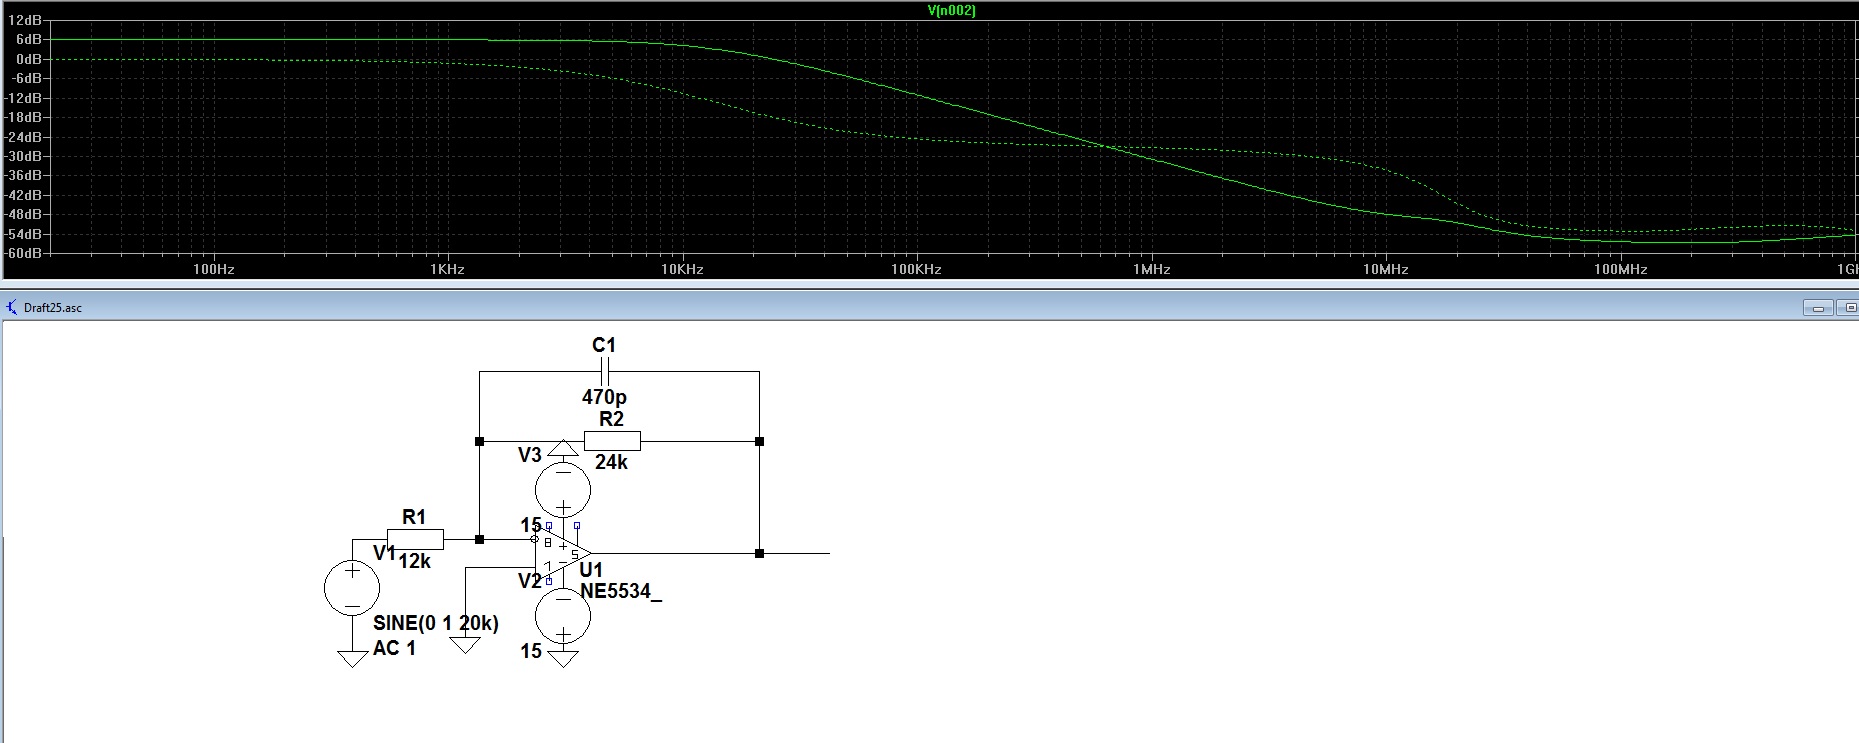This screenshot has width=1859, height=743.
Task: Click the 0dB vertical axis label
Action: point(28,59)
